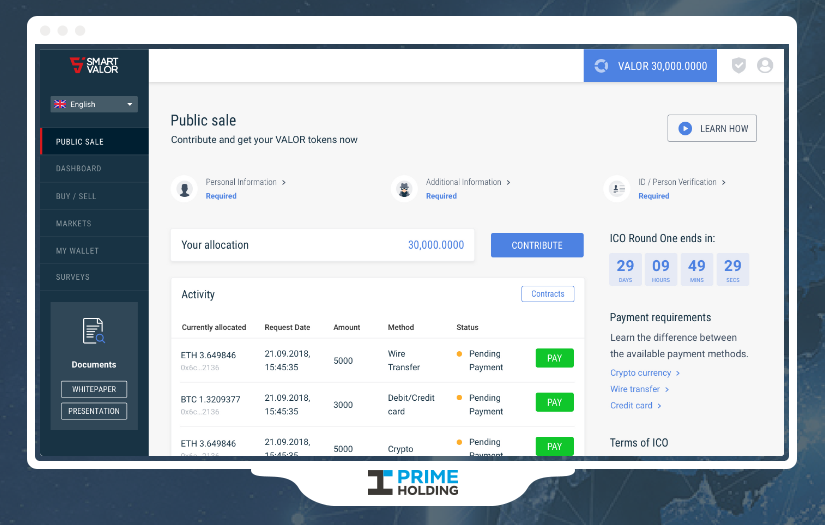
Task: Click the Status column header
Action: pos(467,327)
